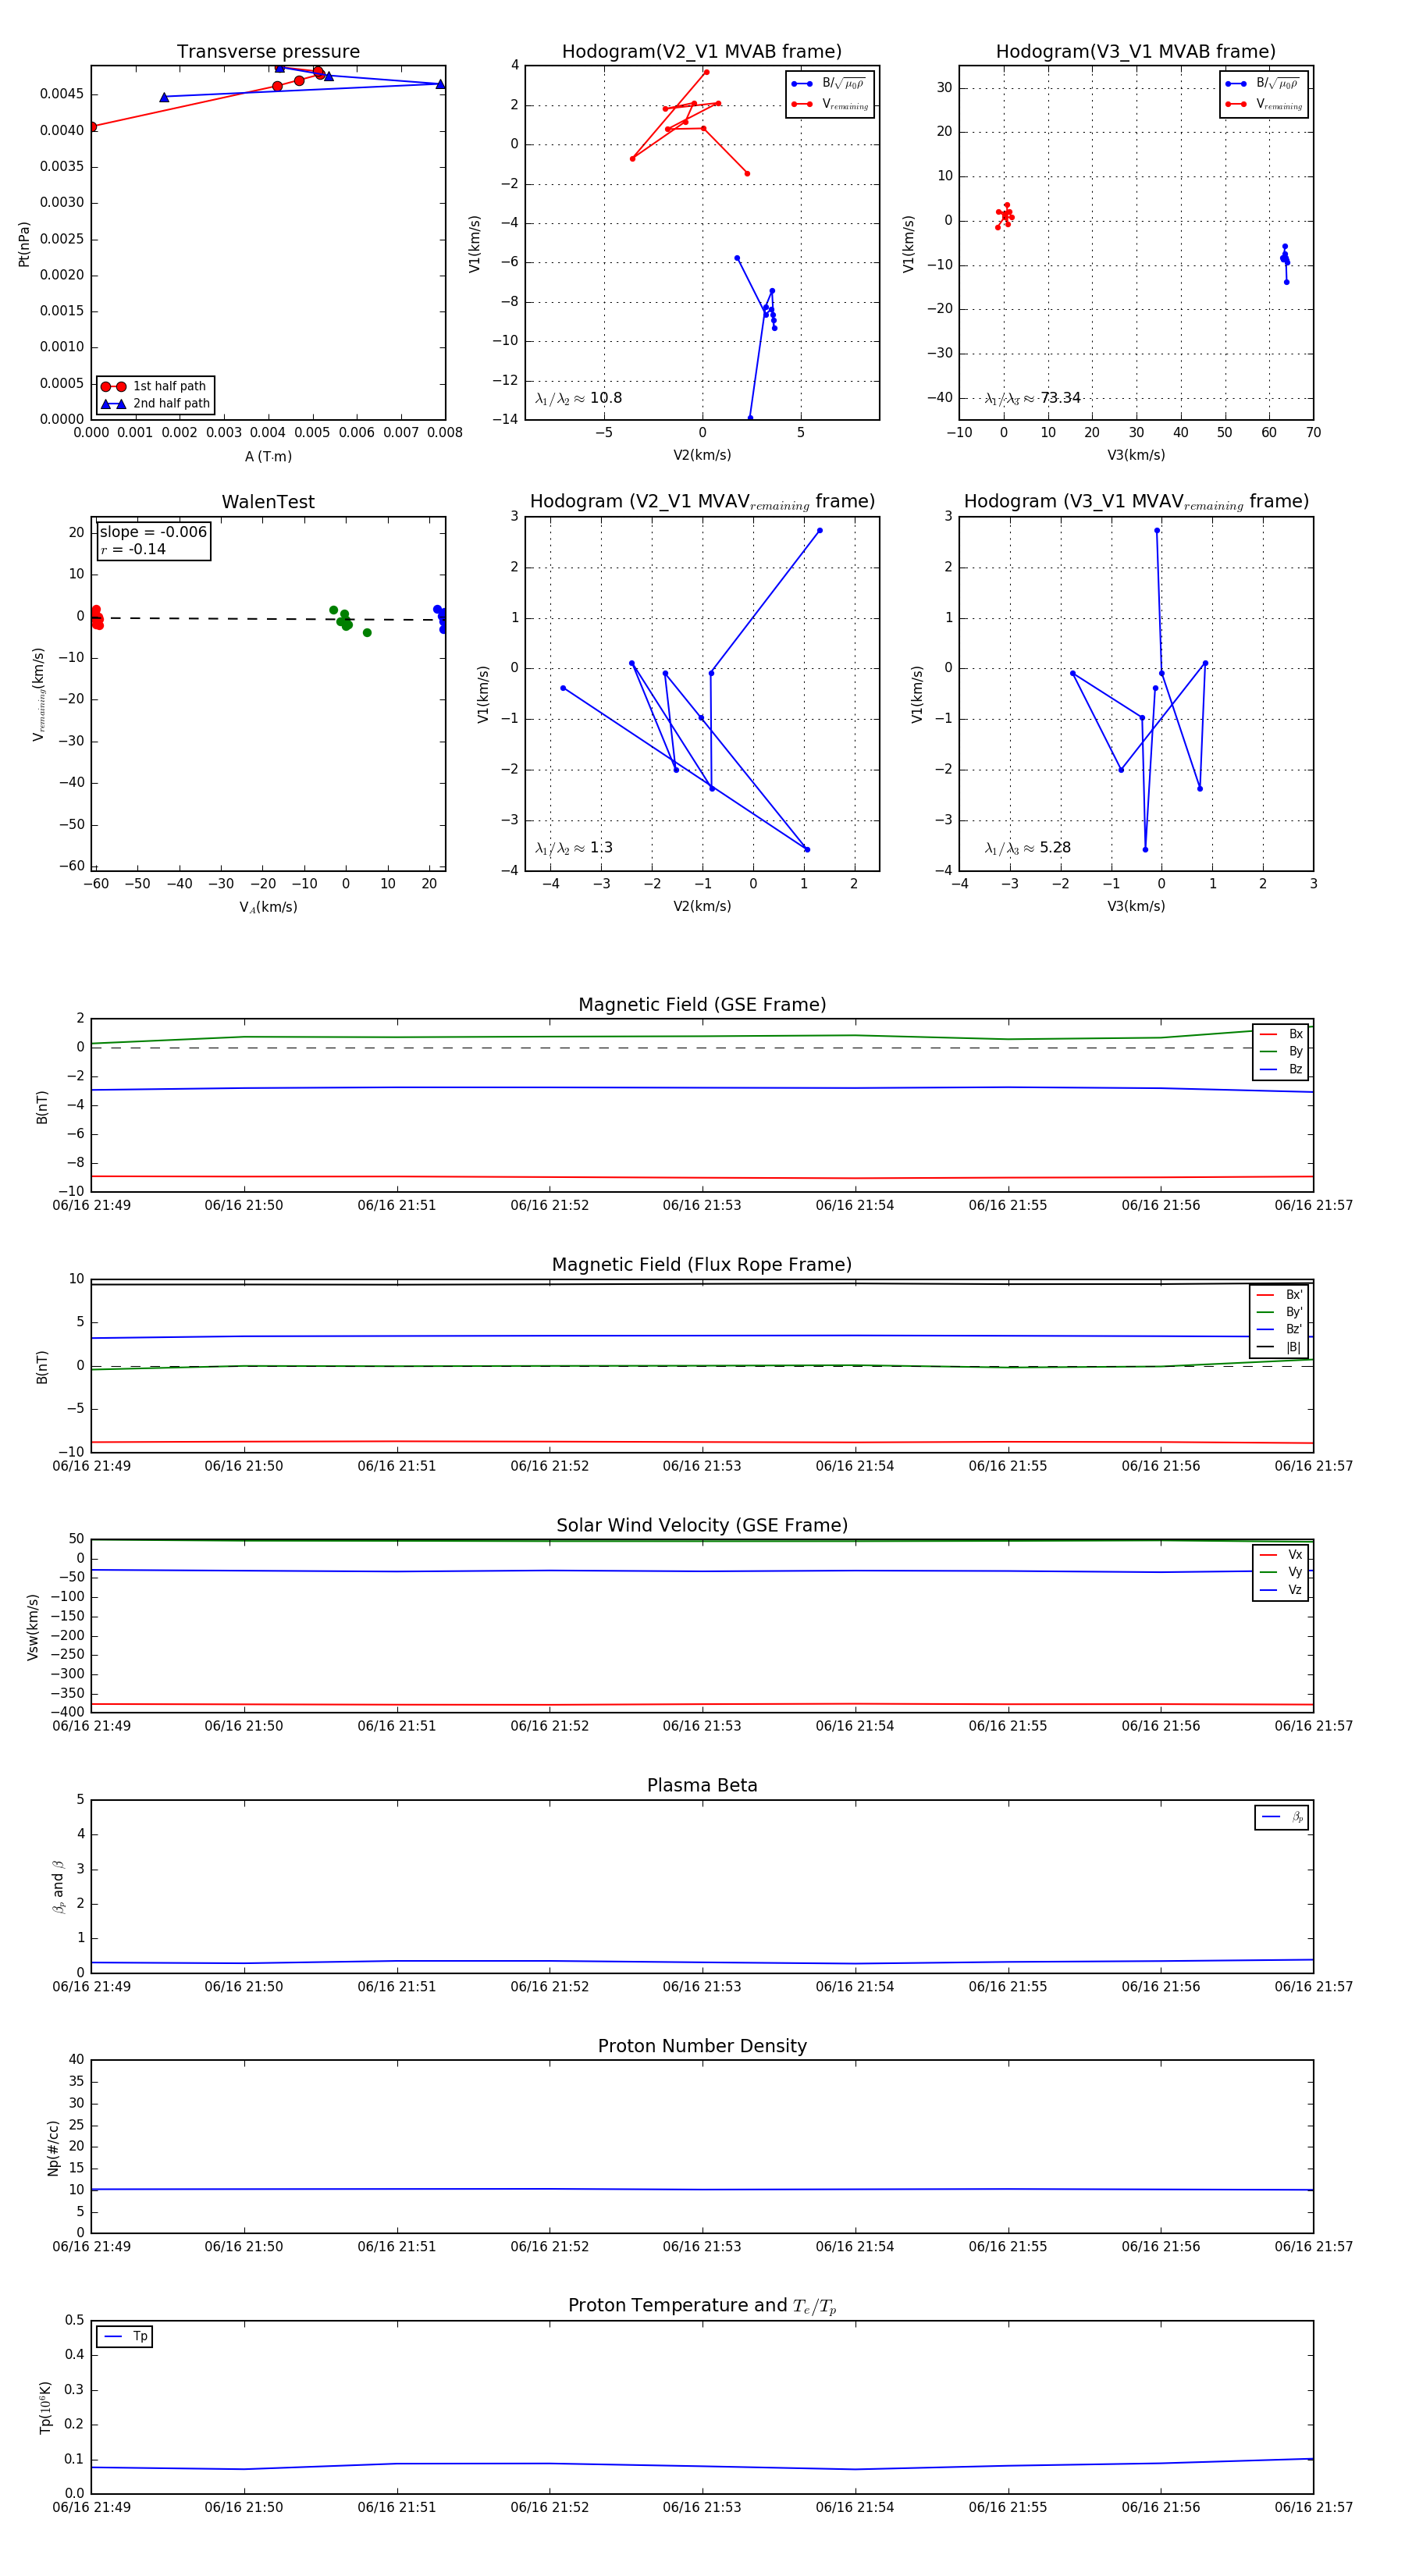Click the "Plasma Beta" plot title
Screen dimensions: 1405x2576
coord(702,1785)
